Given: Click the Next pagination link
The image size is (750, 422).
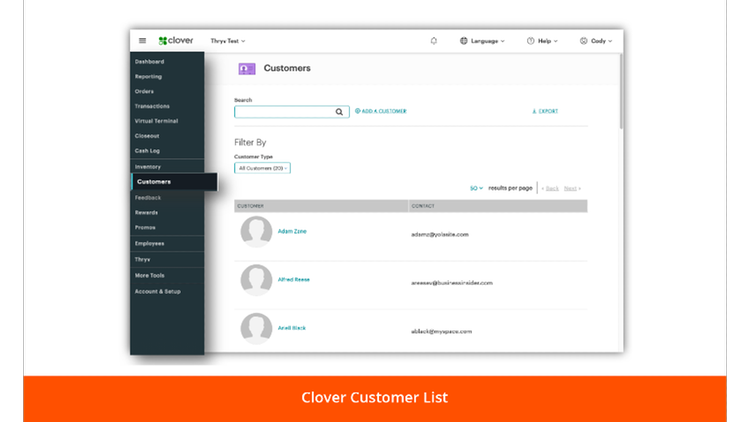Looking at the screenshot, I should (x=572, y=189).
